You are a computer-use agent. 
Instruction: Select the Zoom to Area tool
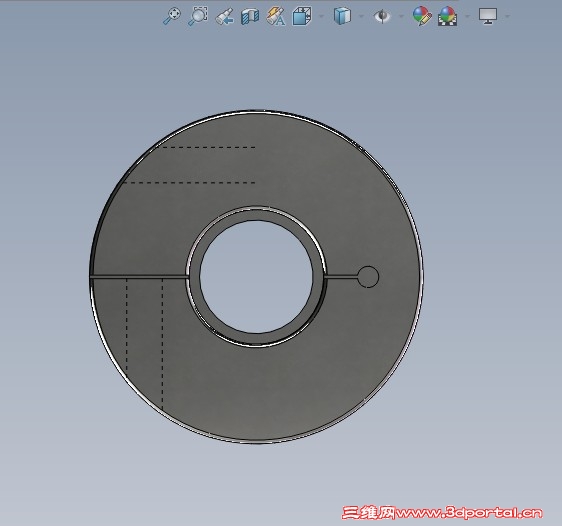tap(198, 16)
